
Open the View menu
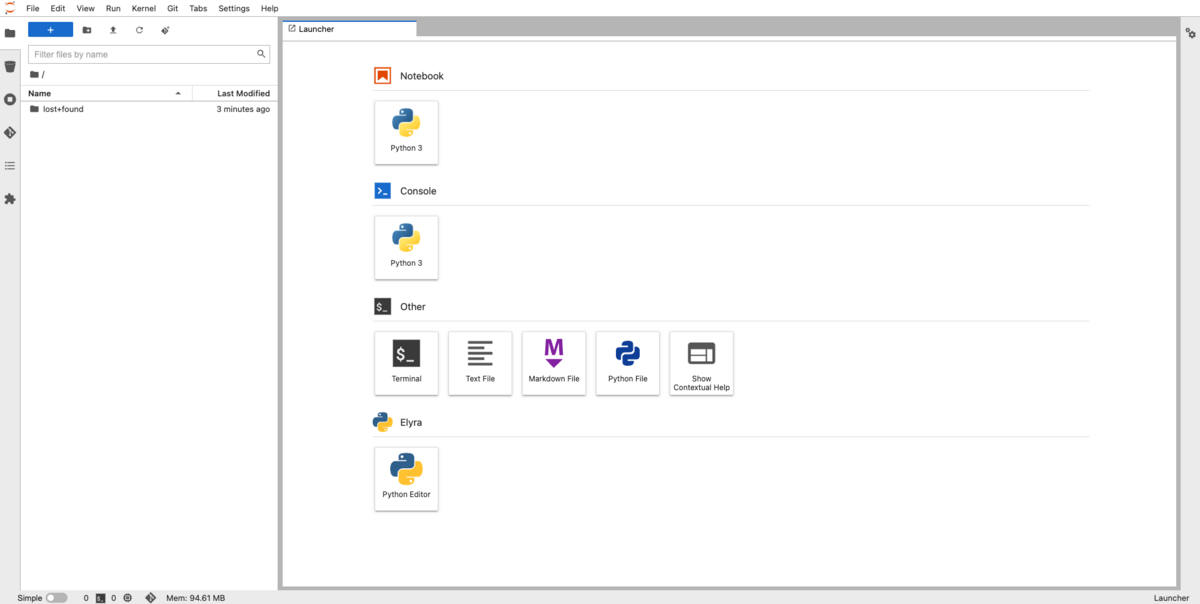tap(86, 8)
